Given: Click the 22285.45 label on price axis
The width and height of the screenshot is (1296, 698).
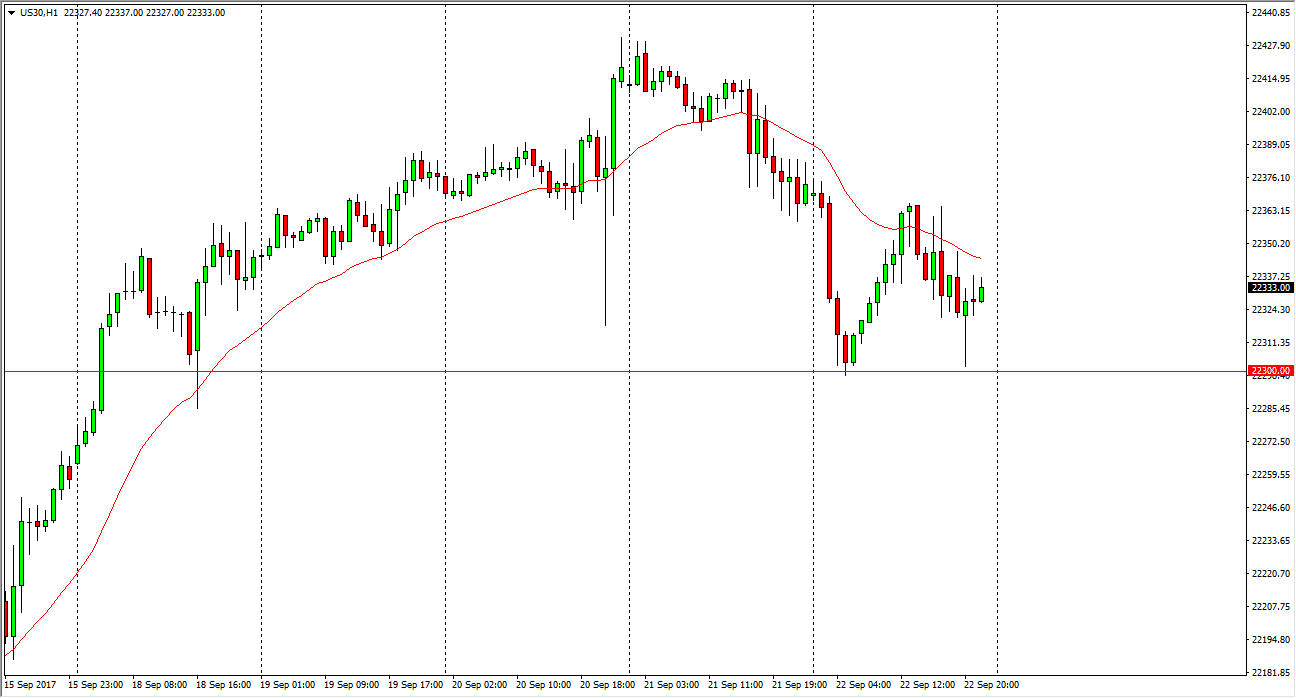Looking at the screenshot, I should click(1270, 408).
